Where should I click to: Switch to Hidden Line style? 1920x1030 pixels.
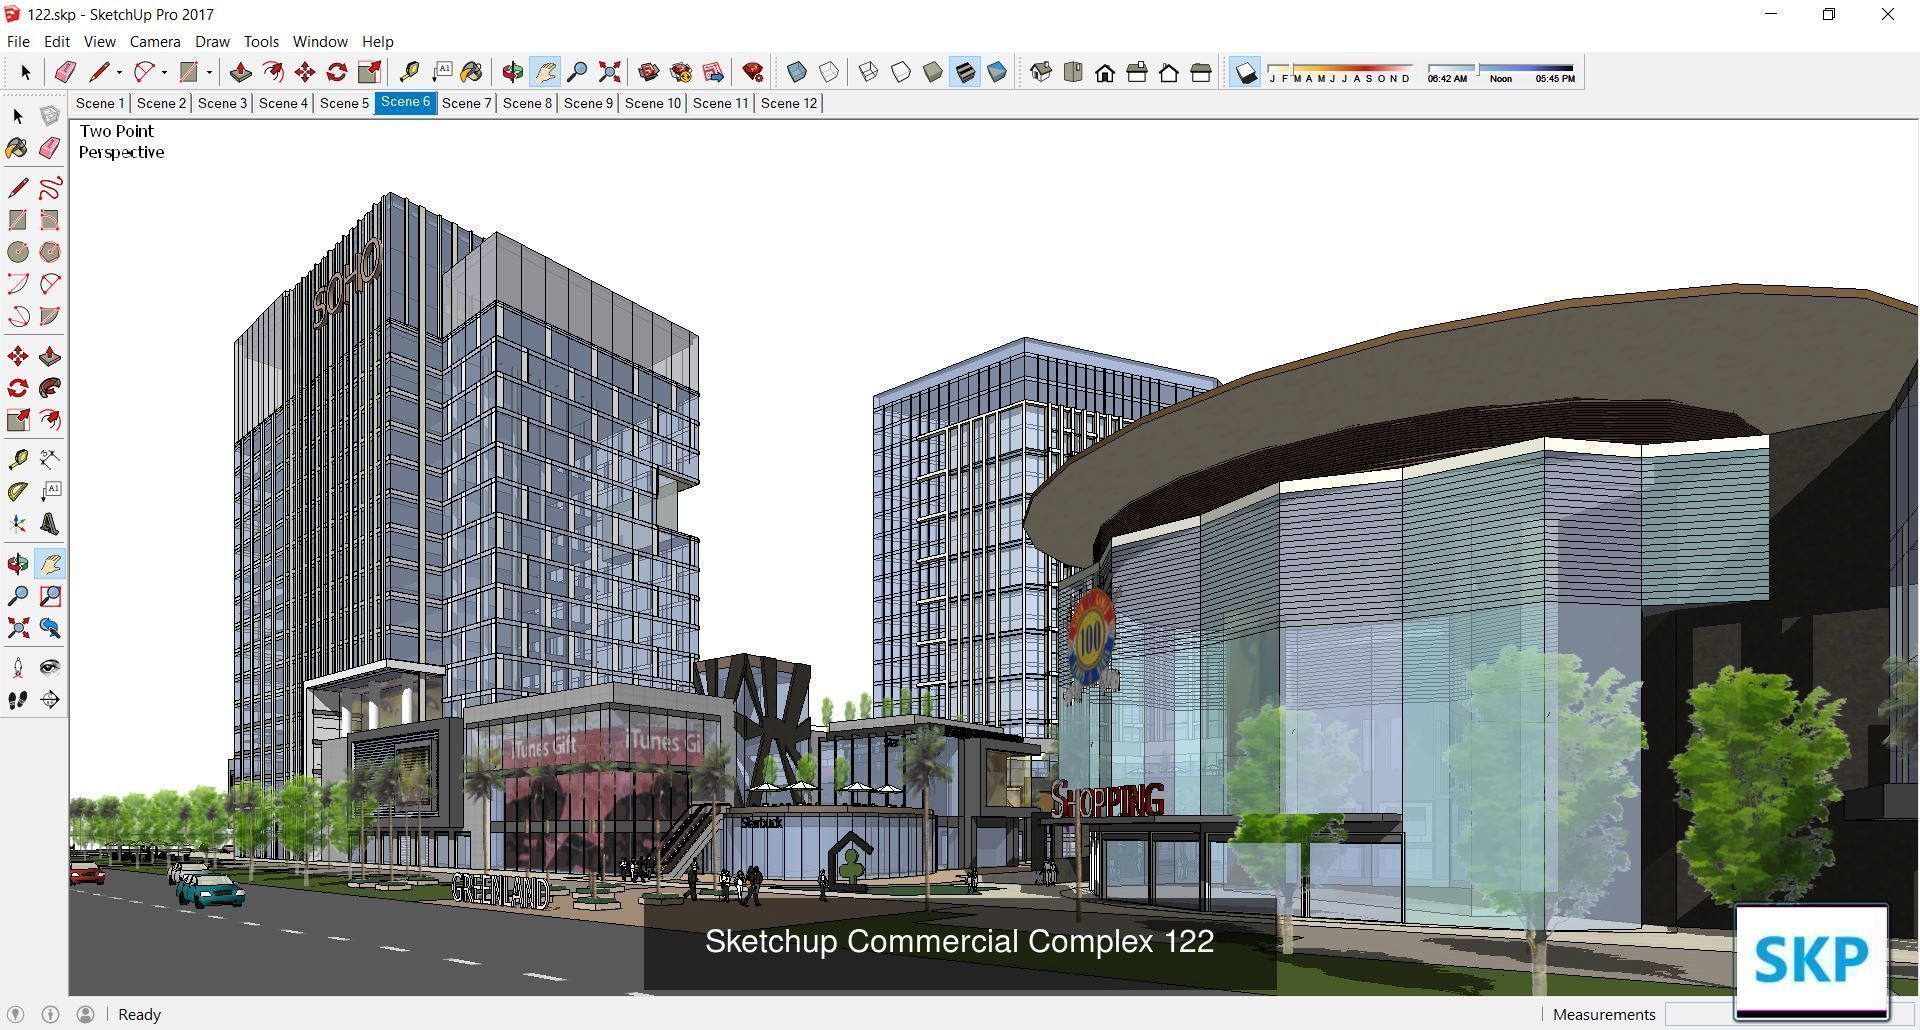click(901, 72)
